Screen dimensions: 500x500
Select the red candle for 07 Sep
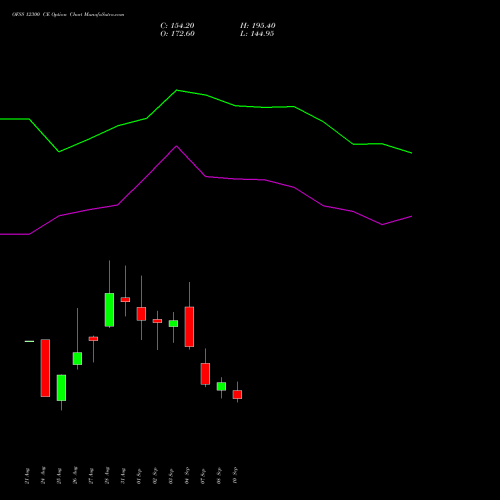pyautogui.click(x=205, y=374)
